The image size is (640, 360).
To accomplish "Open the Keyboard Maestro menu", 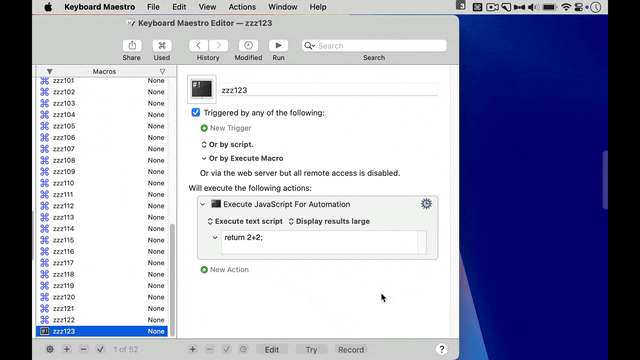I will pos(100,7).
